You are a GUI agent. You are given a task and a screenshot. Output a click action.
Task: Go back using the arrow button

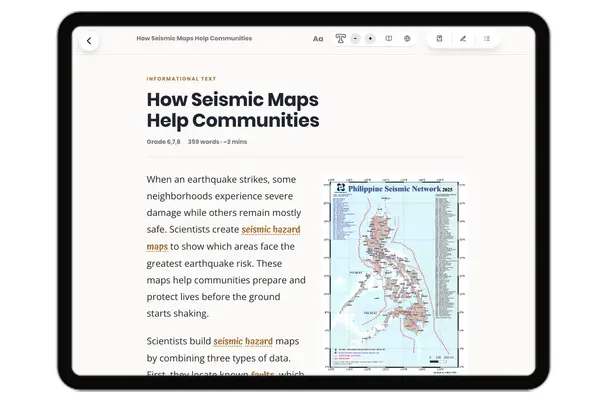[89, 41]
